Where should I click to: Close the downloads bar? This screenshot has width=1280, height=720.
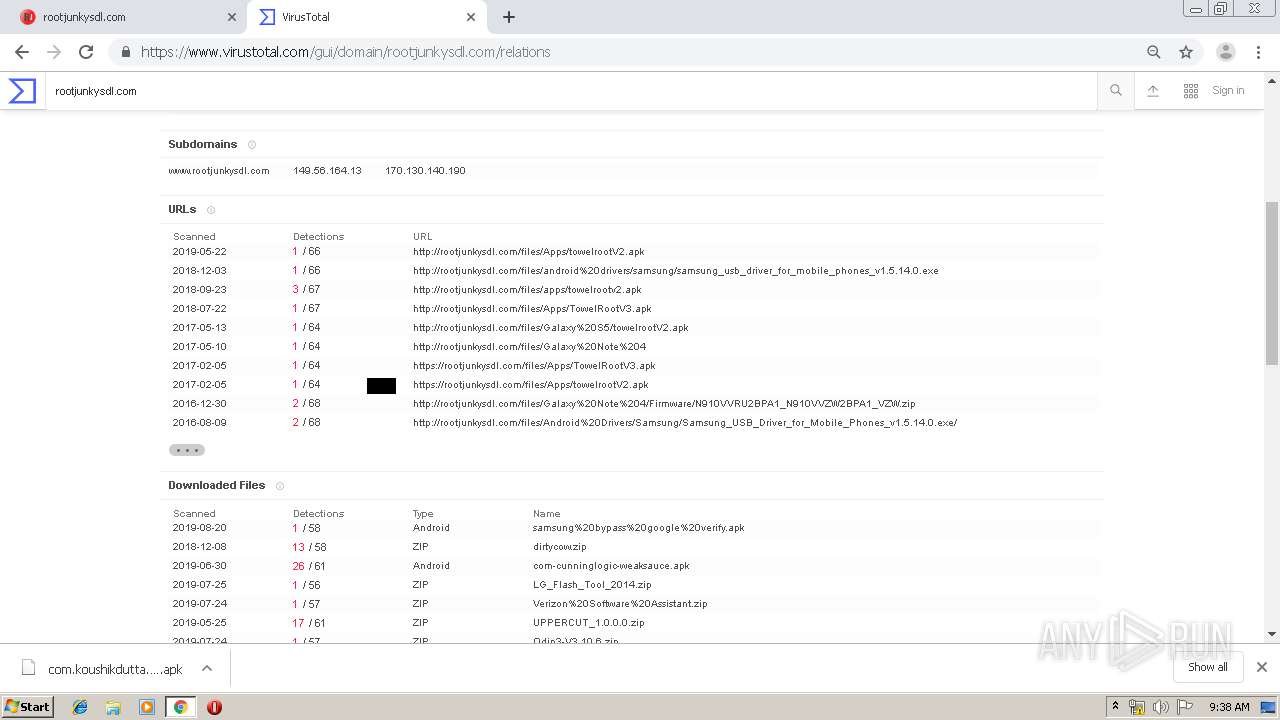click(x=1262, y=667)
